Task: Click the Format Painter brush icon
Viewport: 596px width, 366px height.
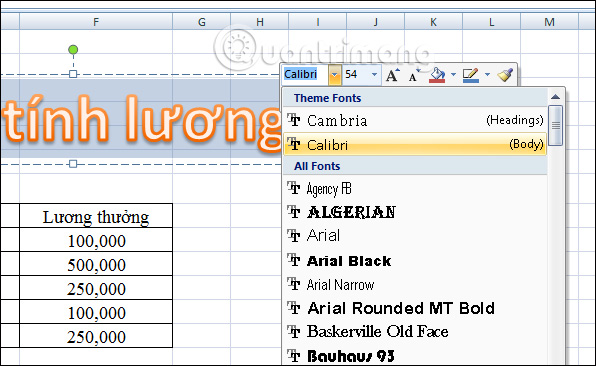Action: click(x=505, y=75)
